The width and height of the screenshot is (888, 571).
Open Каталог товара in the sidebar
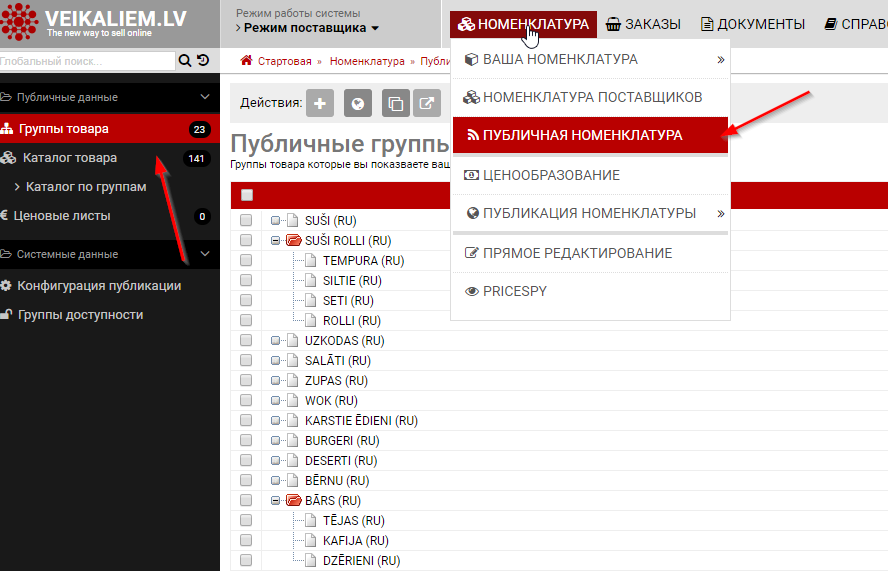click(x=70, y=158)
